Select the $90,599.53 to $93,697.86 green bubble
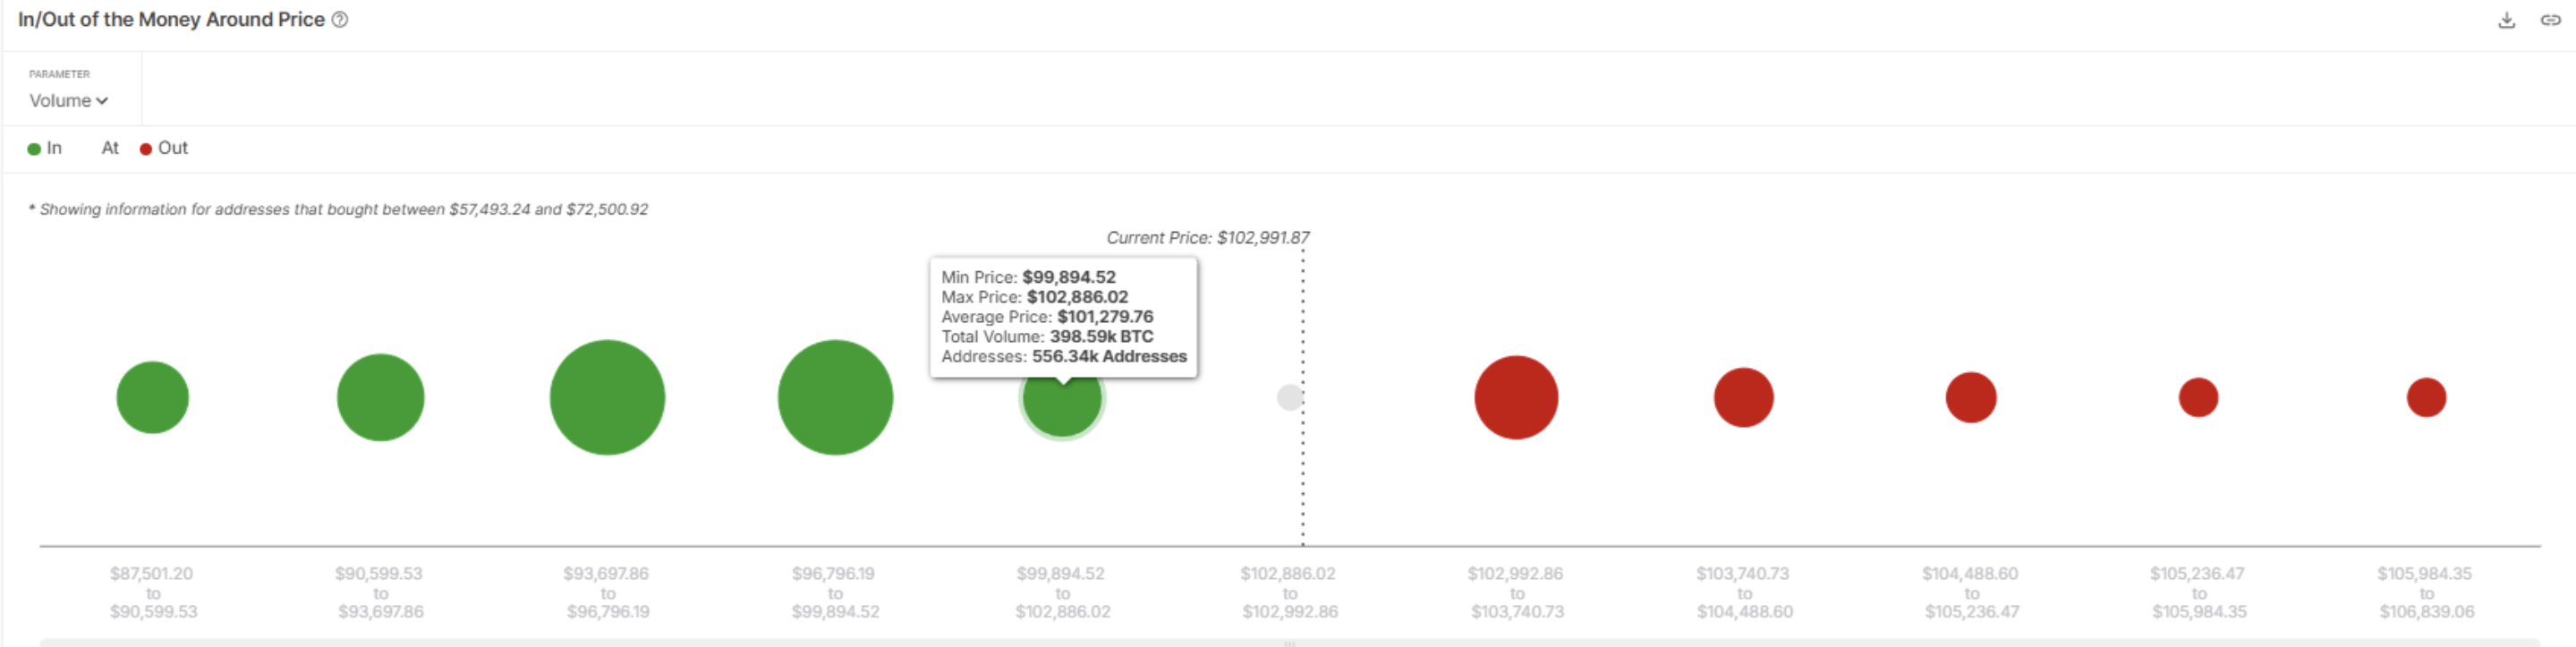 tap(381, 397)
